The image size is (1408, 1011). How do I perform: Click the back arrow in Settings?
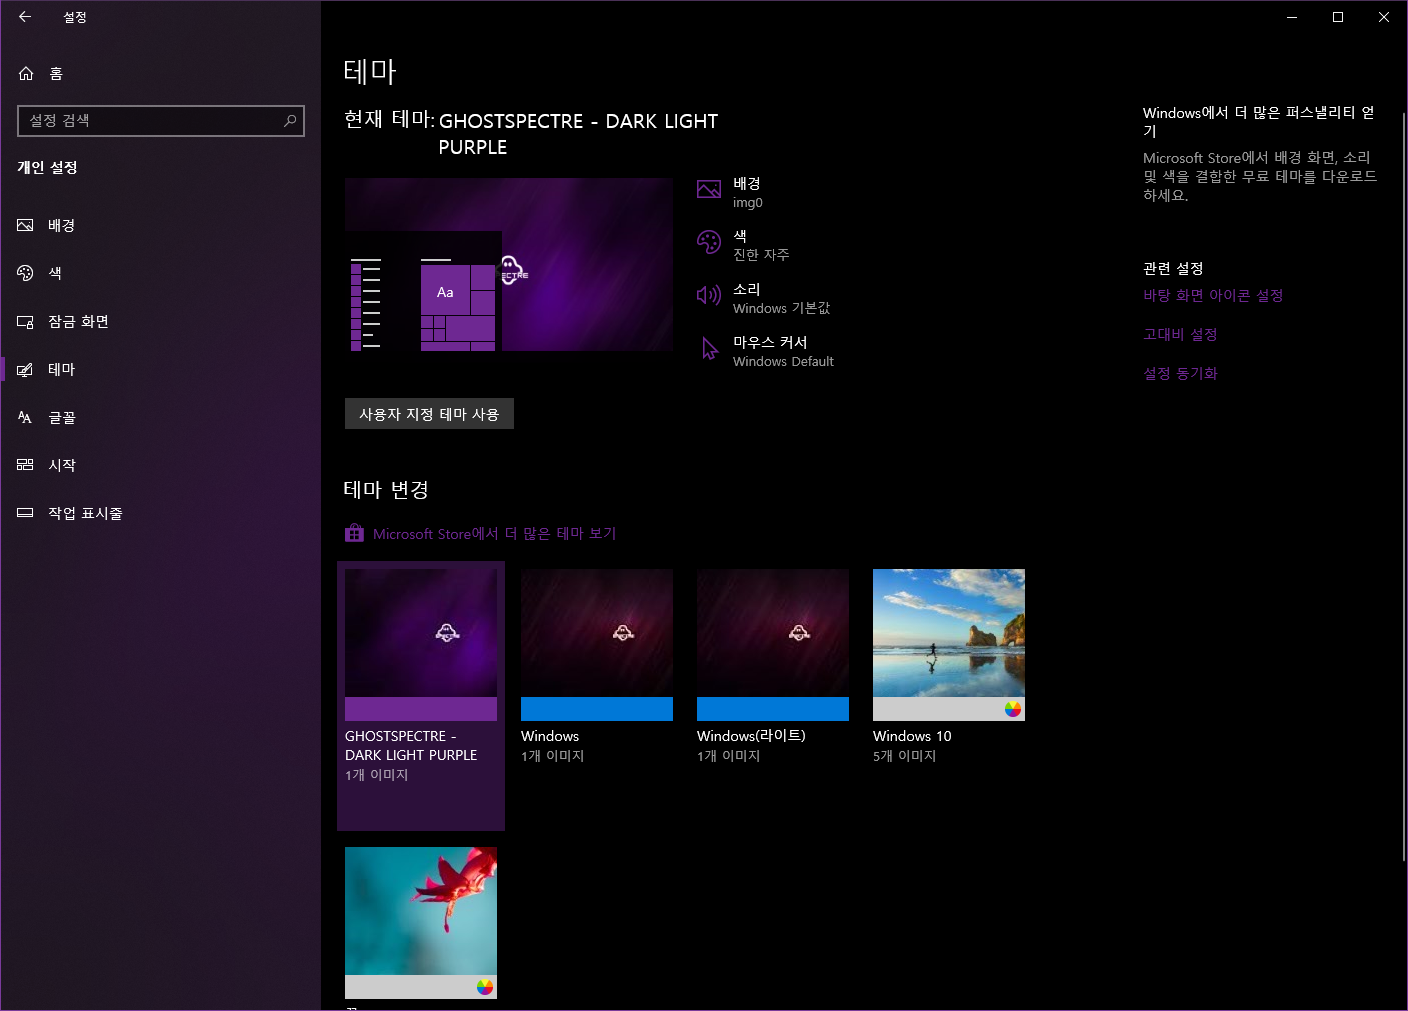[25, 17]
